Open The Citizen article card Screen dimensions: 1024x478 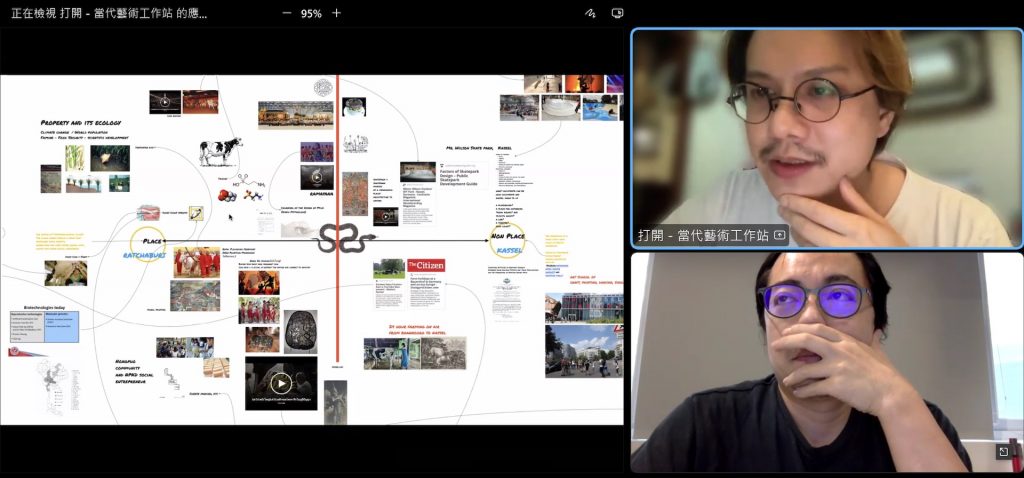[x=425, y=266]
